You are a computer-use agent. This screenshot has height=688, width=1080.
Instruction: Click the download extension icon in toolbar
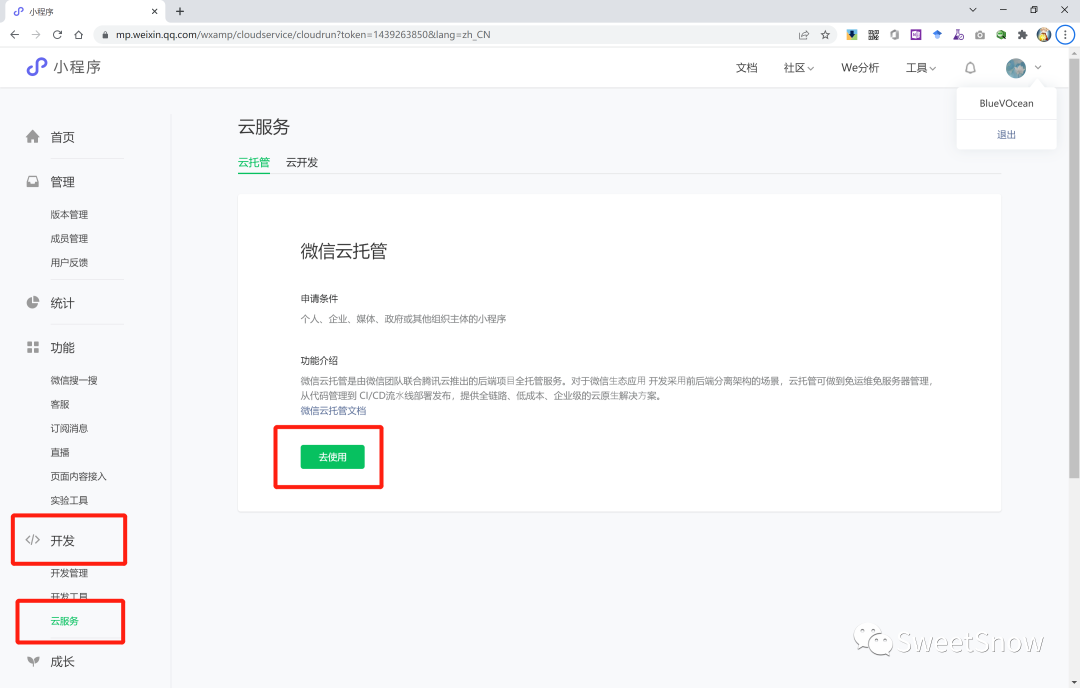coord(852,34)
